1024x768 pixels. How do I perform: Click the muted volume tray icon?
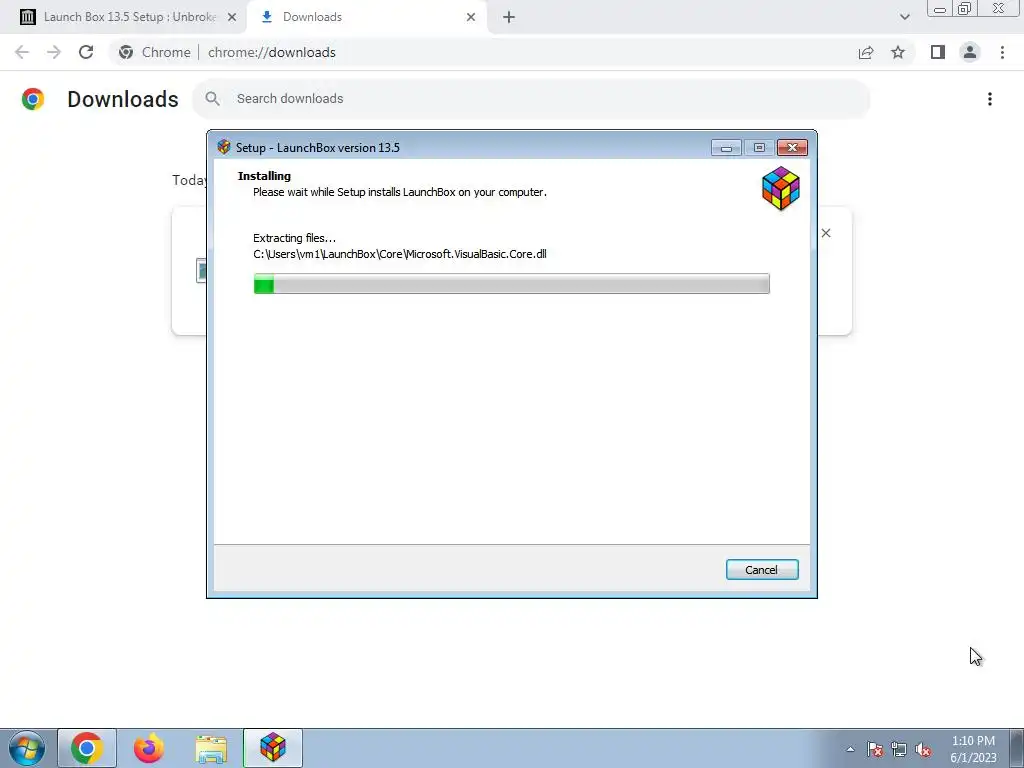923,749
